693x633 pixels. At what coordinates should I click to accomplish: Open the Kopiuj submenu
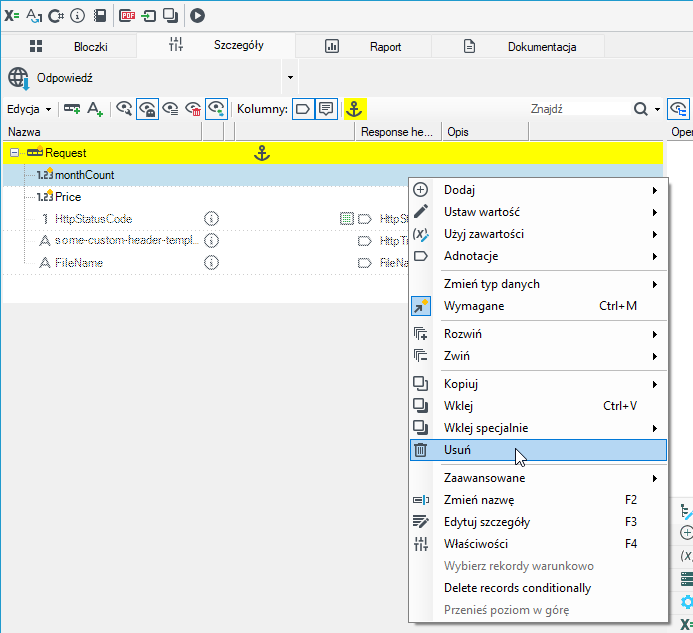click(538, 384)
